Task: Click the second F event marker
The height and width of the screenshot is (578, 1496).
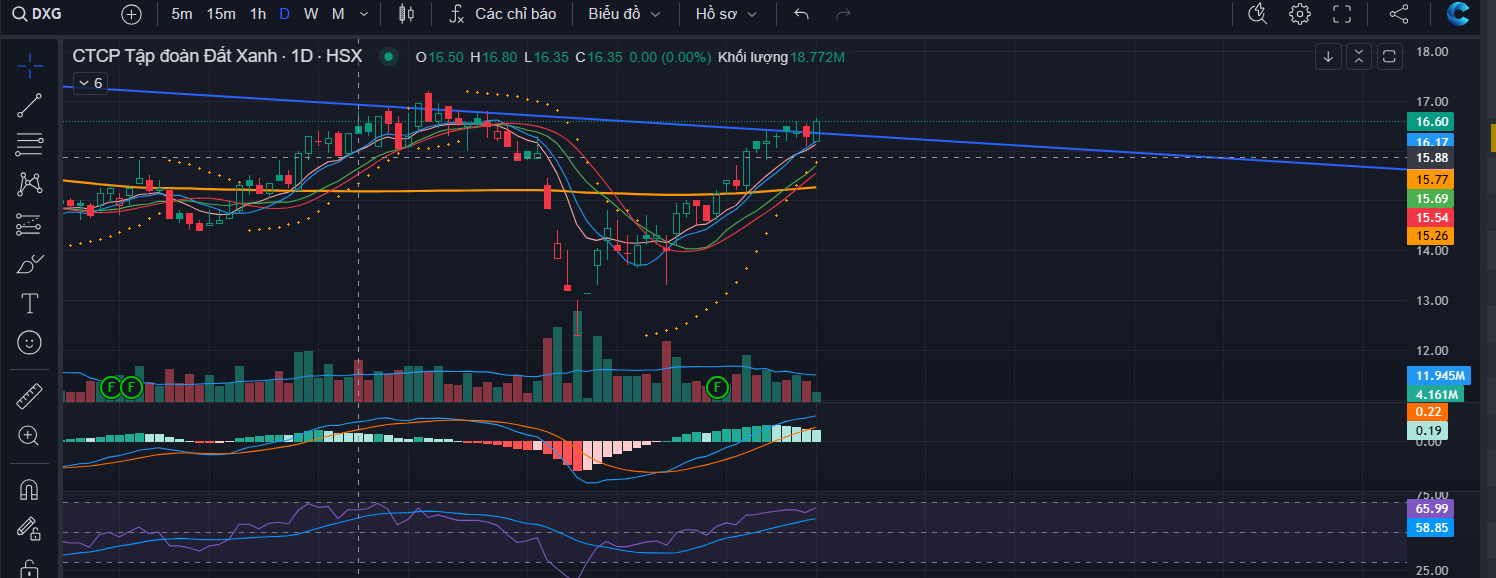Action: click(x=131, y=387)
